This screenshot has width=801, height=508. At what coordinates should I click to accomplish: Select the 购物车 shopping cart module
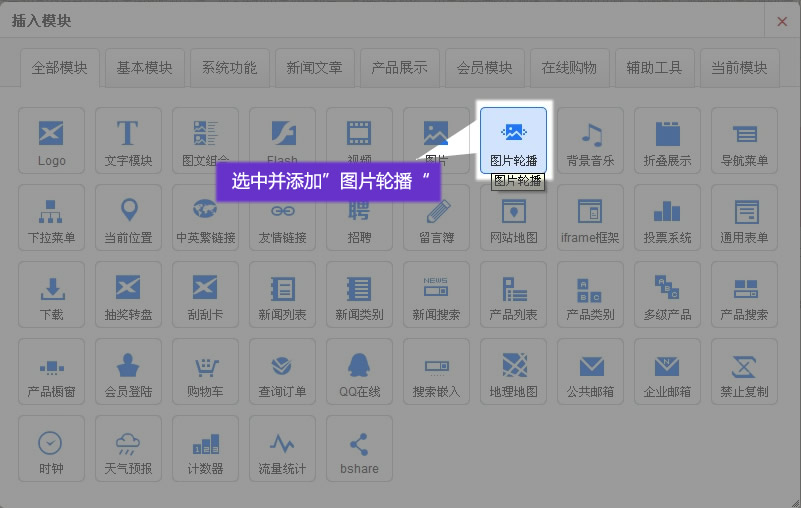pyautogui.click(x=205, y=372)
